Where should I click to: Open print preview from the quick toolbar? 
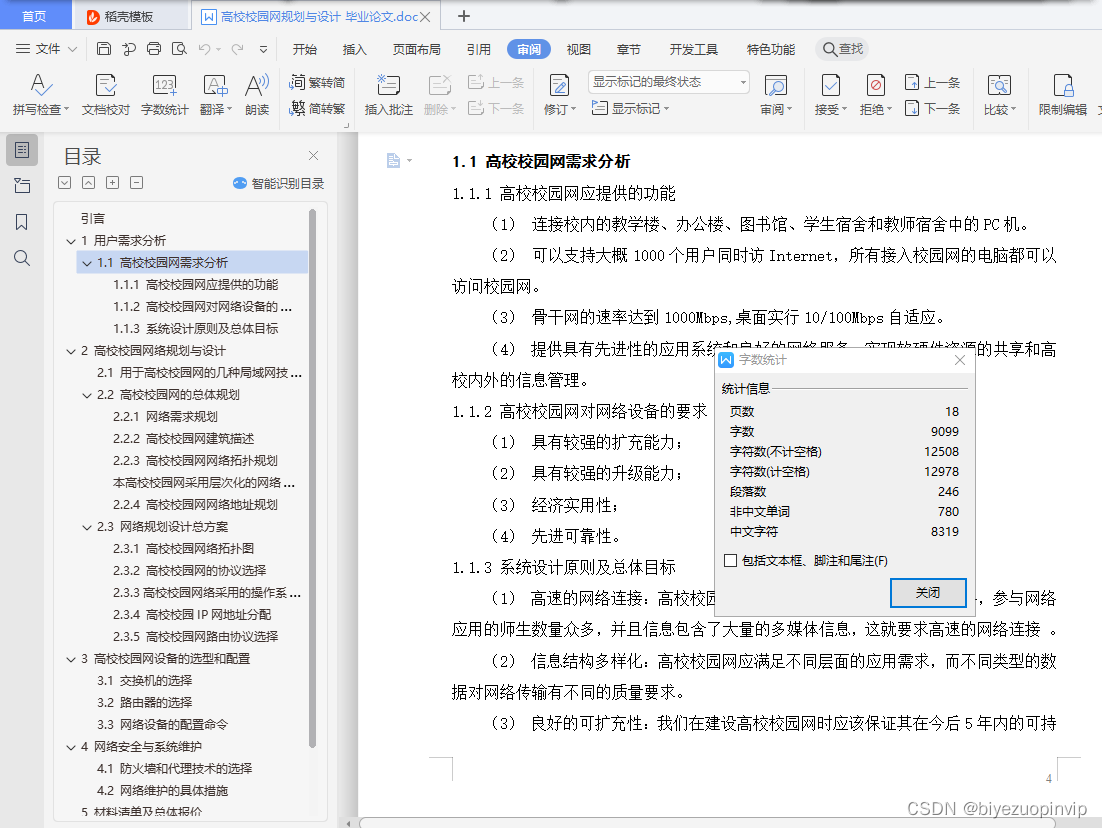[179, 48]
